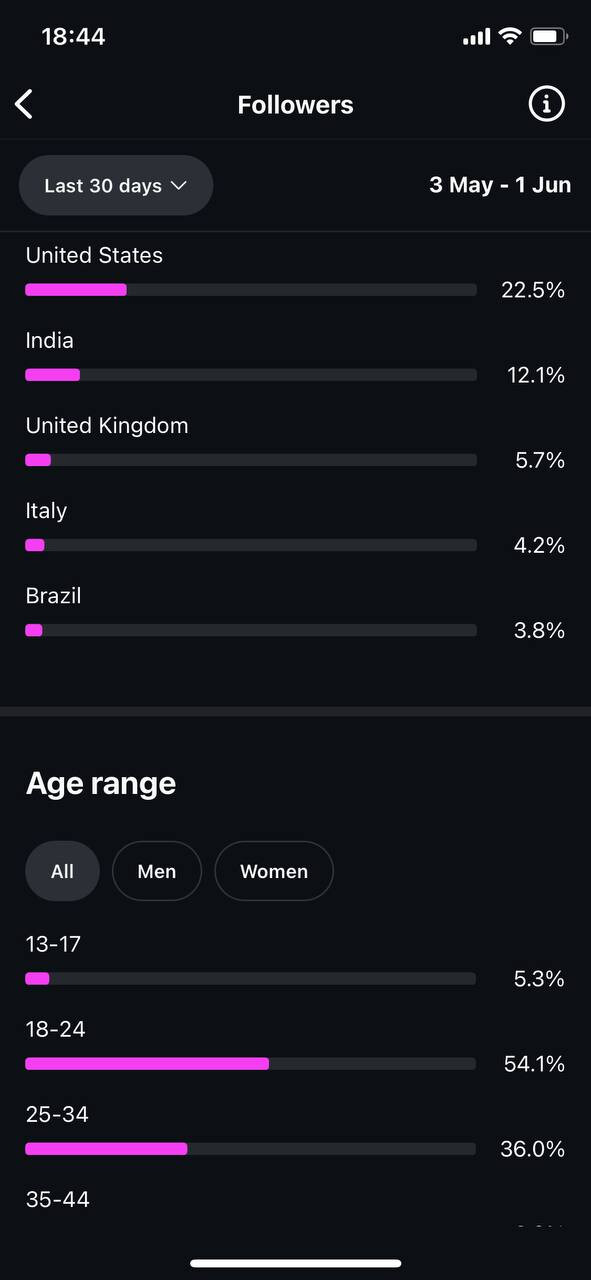Tap the India percentage bar

pyautogui.click(x=251, y=375)
